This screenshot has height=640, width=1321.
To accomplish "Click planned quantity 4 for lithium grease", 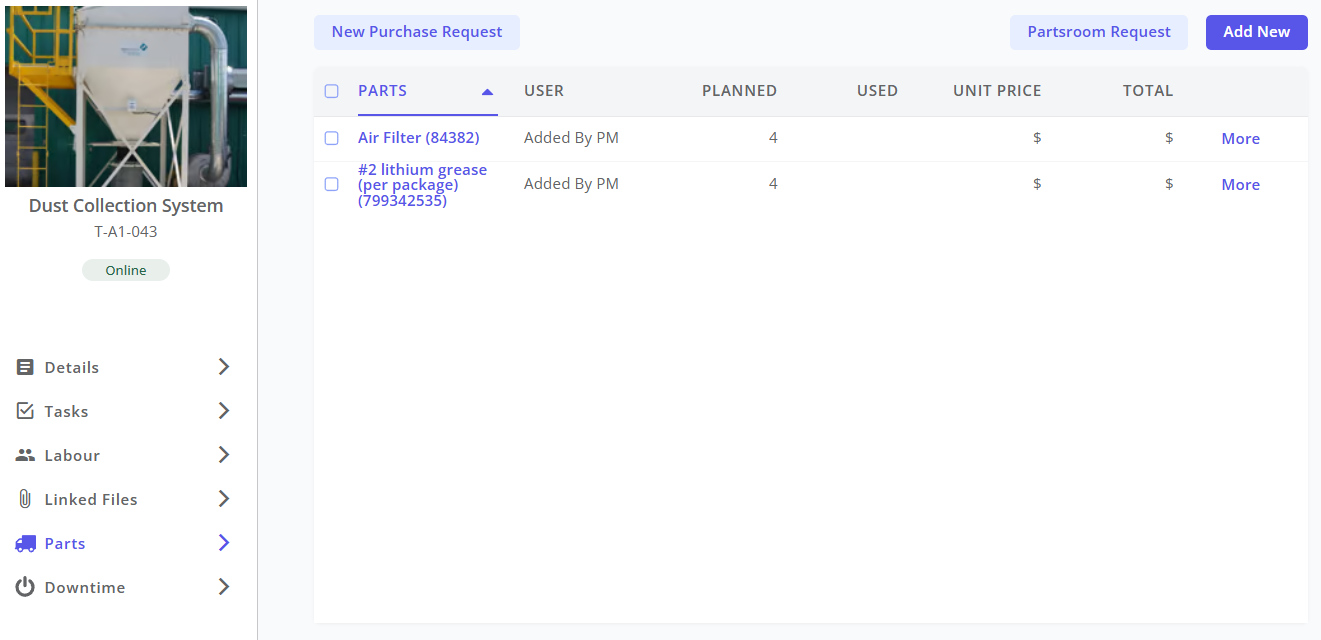I will click(773, 184).
